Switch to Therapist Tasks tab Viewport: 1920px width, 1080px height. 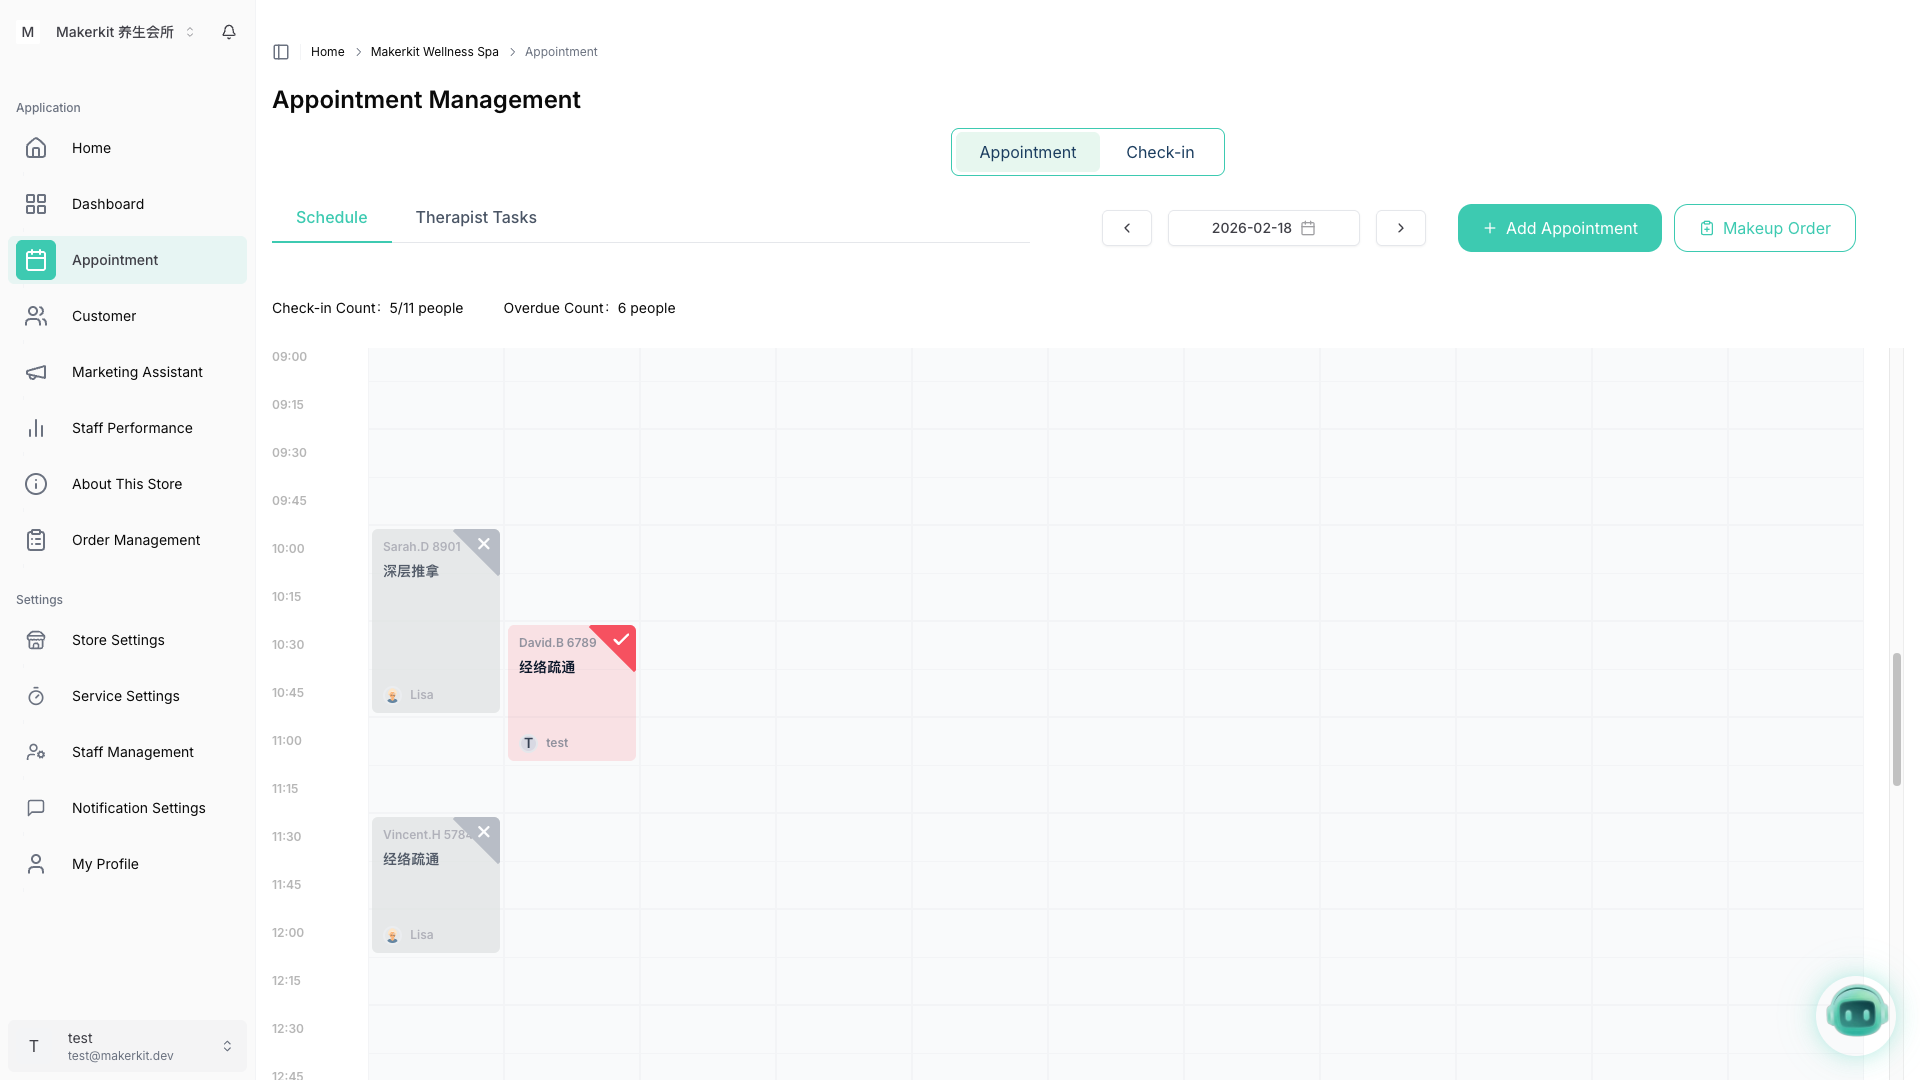476,217
